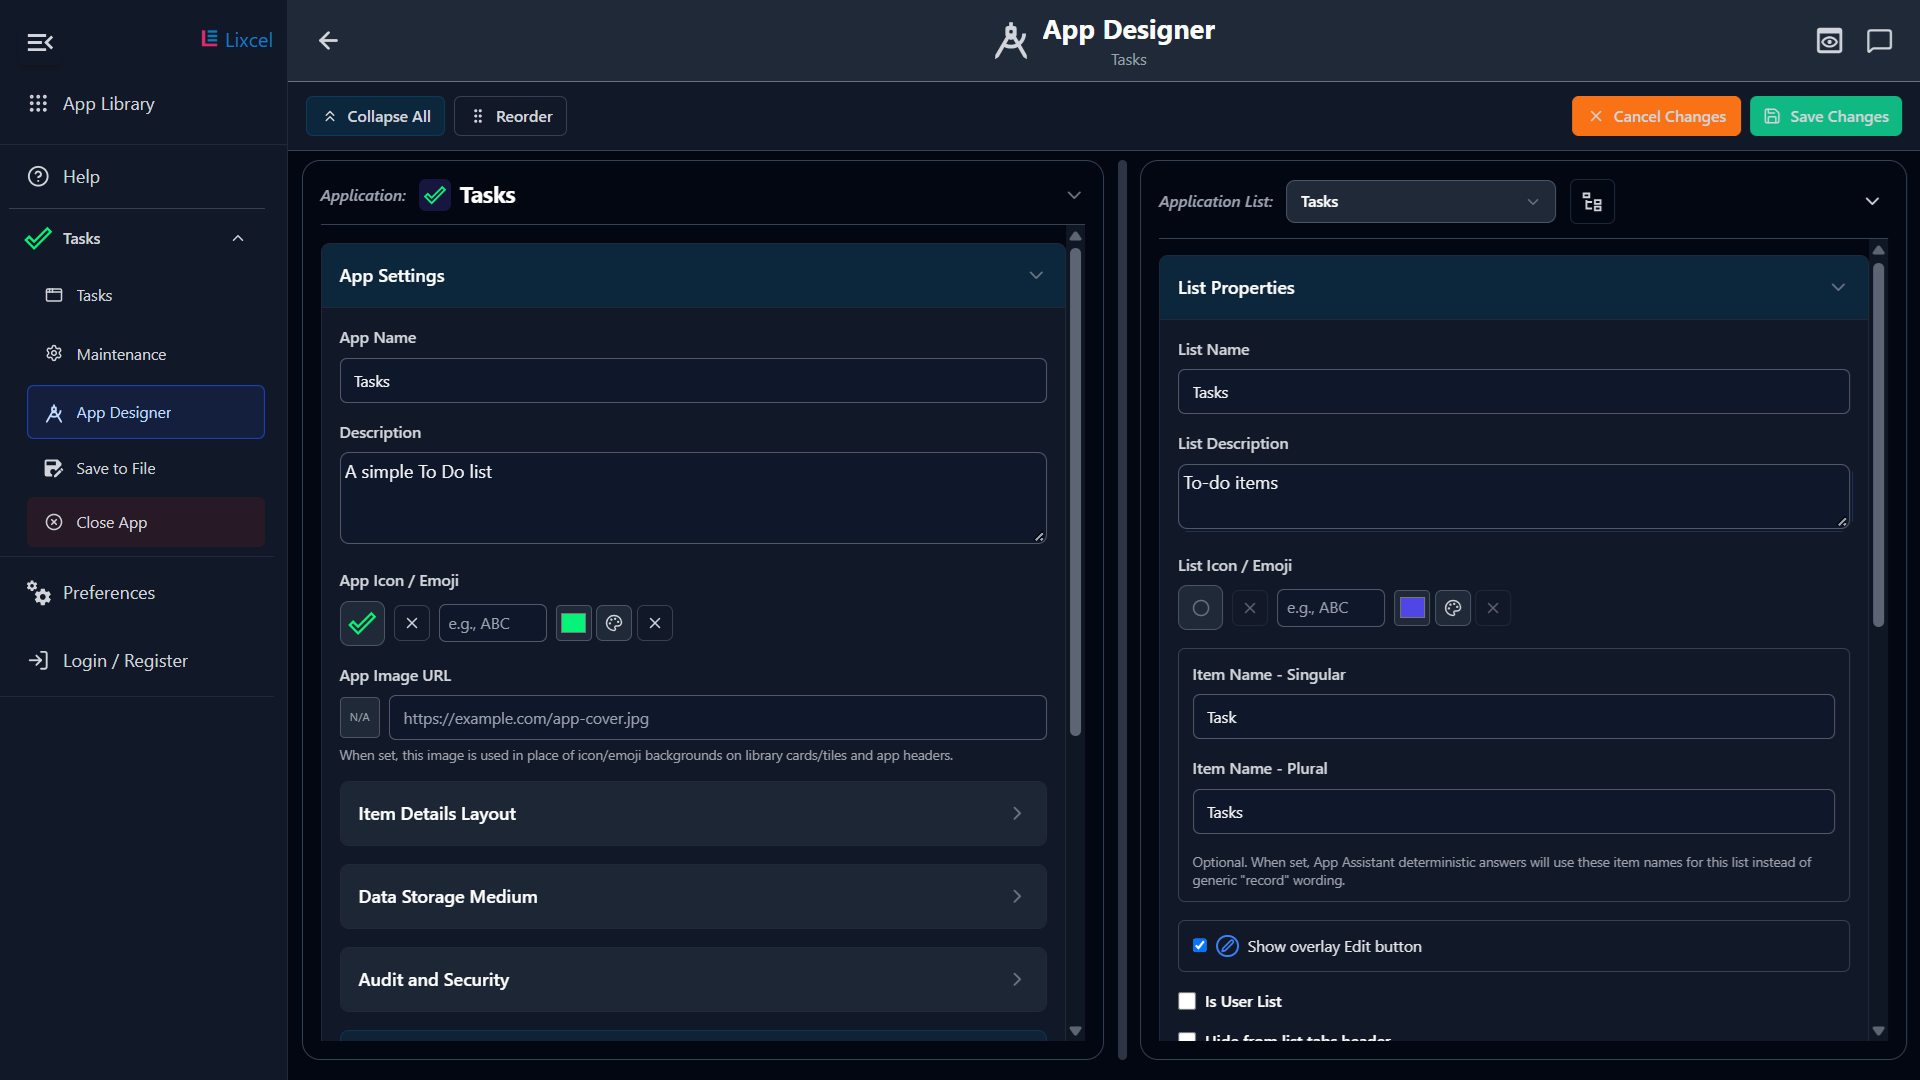Click Collapse All button
The width and height of the screenshot is (1920, 1080).
[x=375, y=116]
